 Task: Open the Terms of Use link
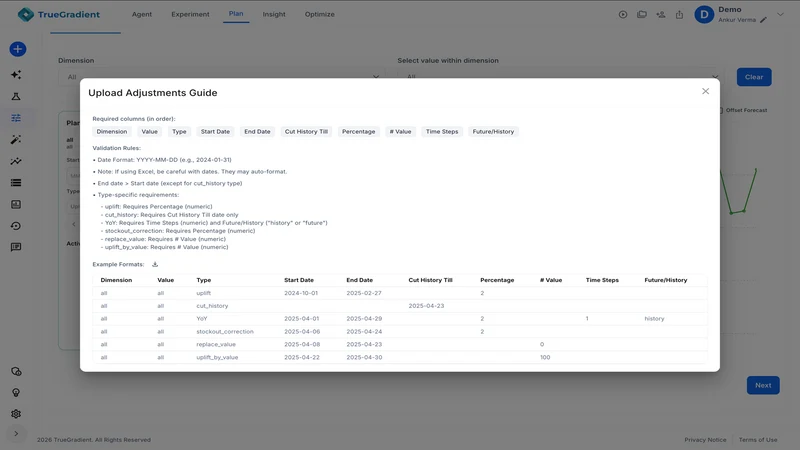[758, 440]
